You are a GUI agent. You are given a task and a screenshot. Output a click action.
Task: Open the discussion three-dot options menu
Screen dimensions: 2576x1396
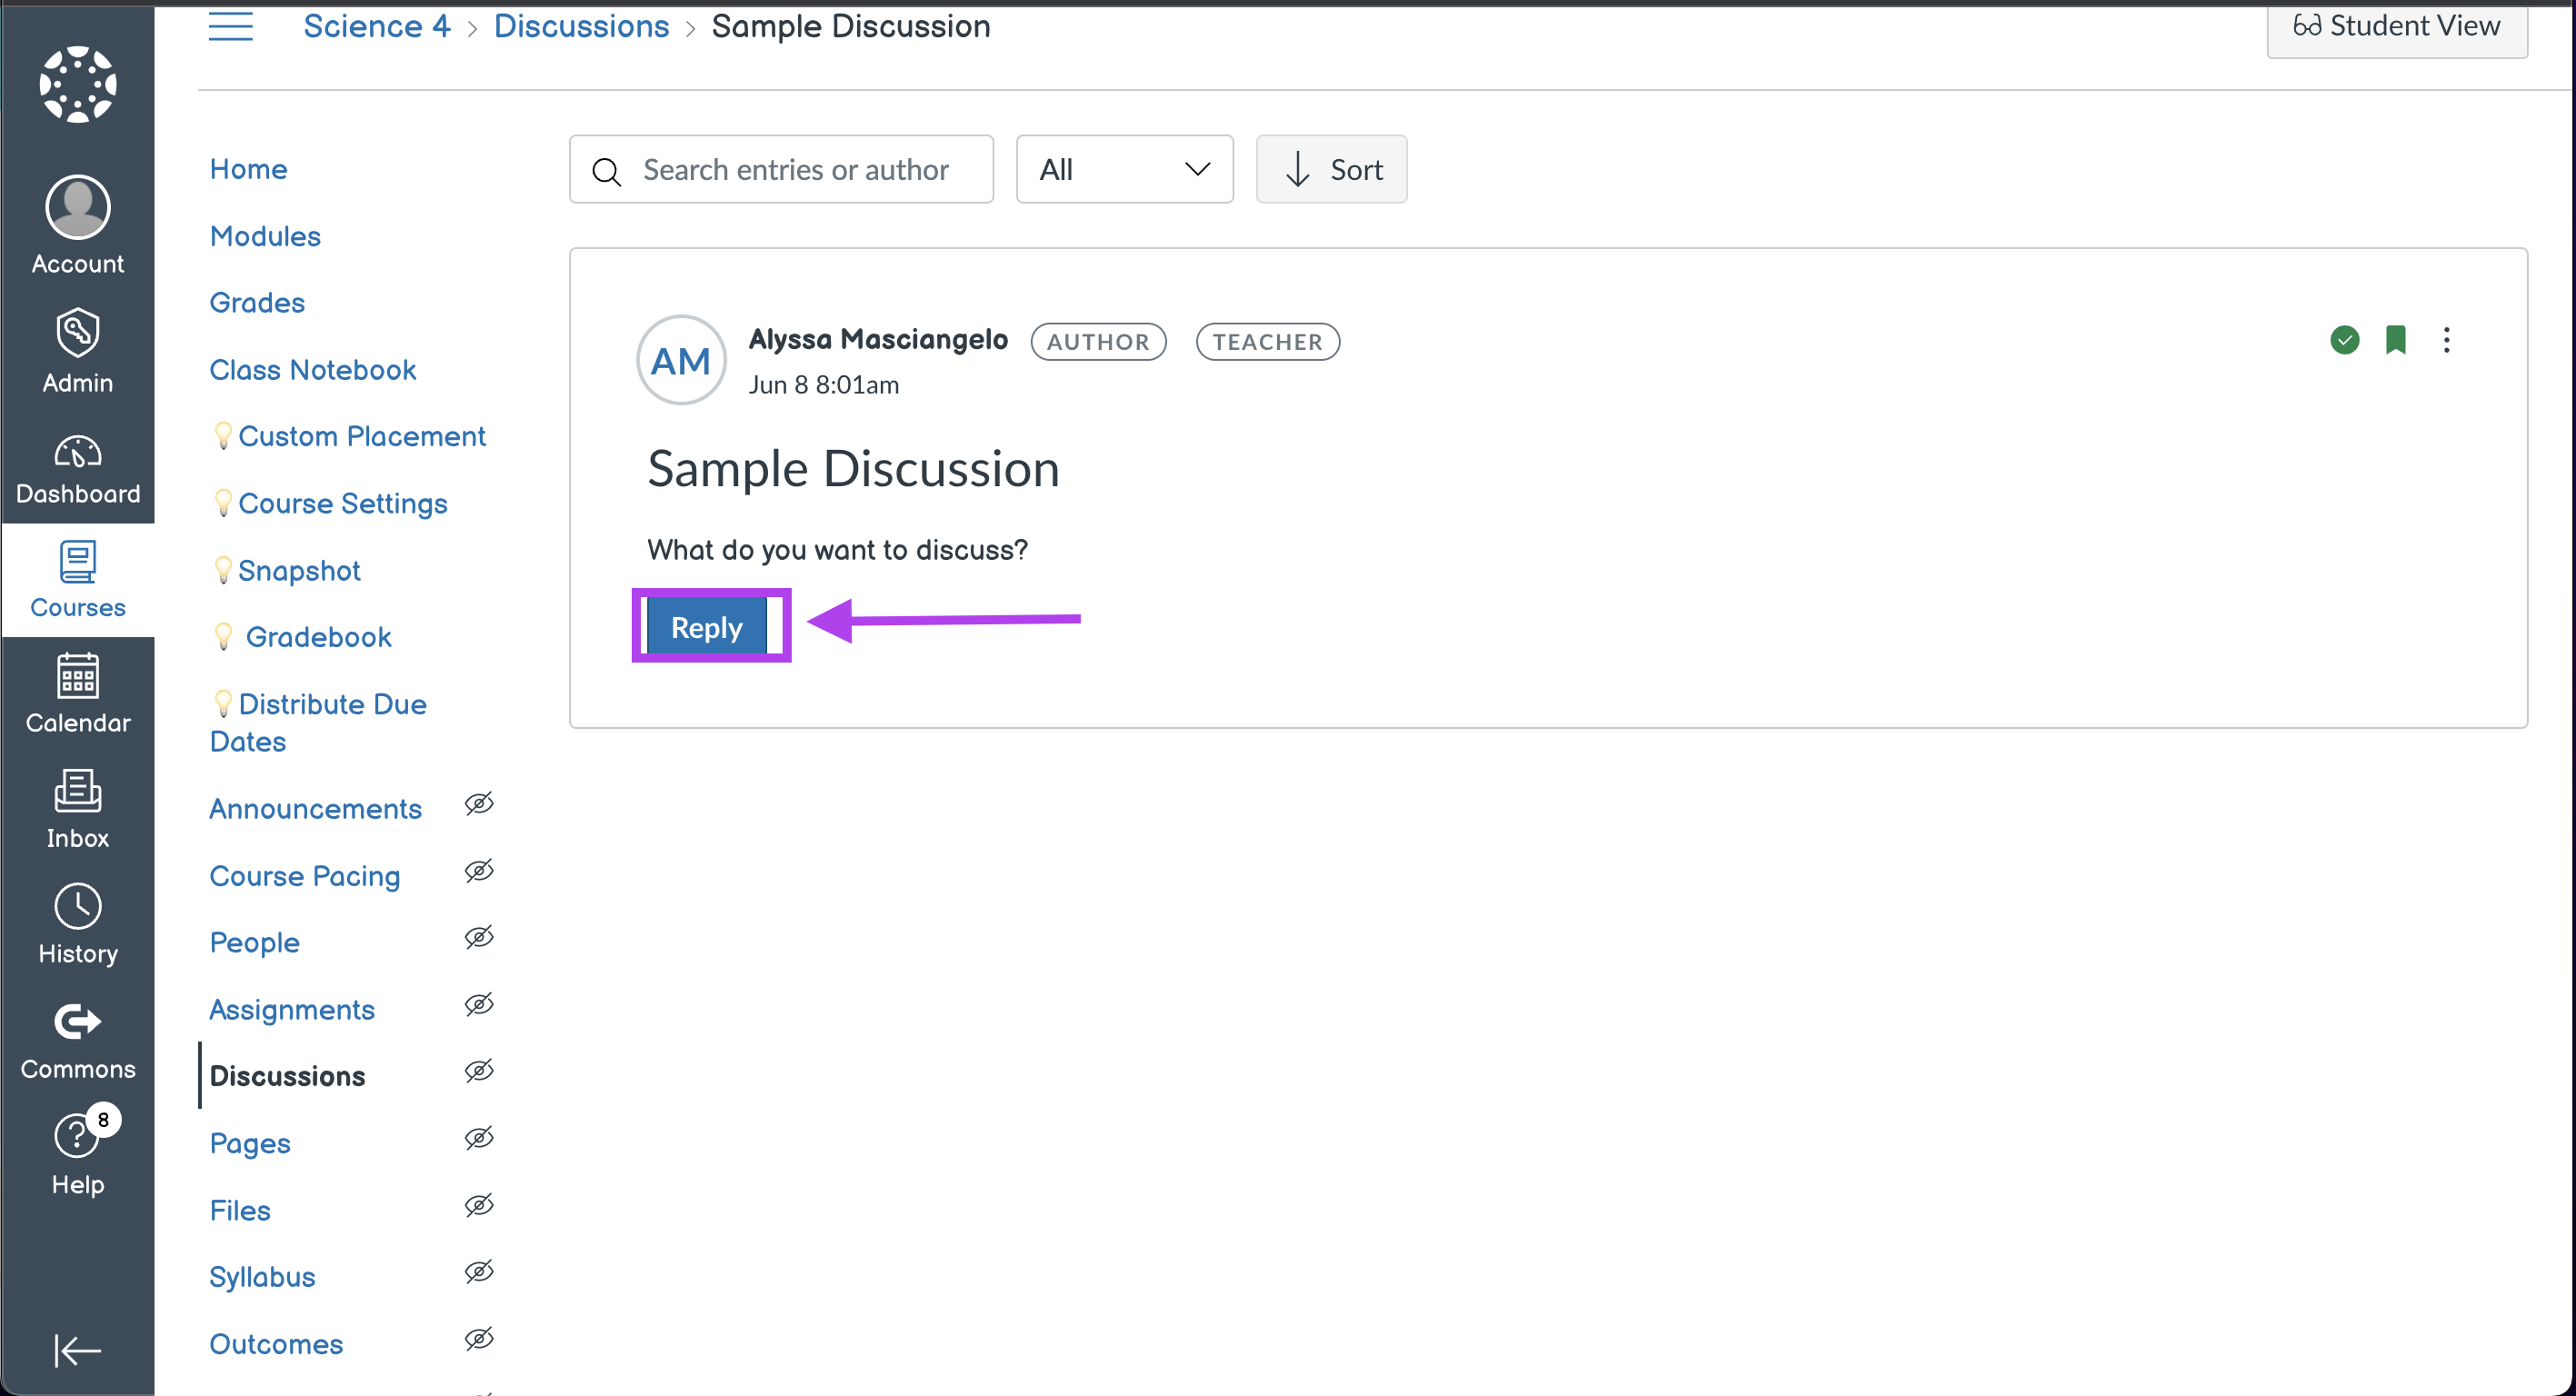pyautogui.click(x=2446, y=340)
